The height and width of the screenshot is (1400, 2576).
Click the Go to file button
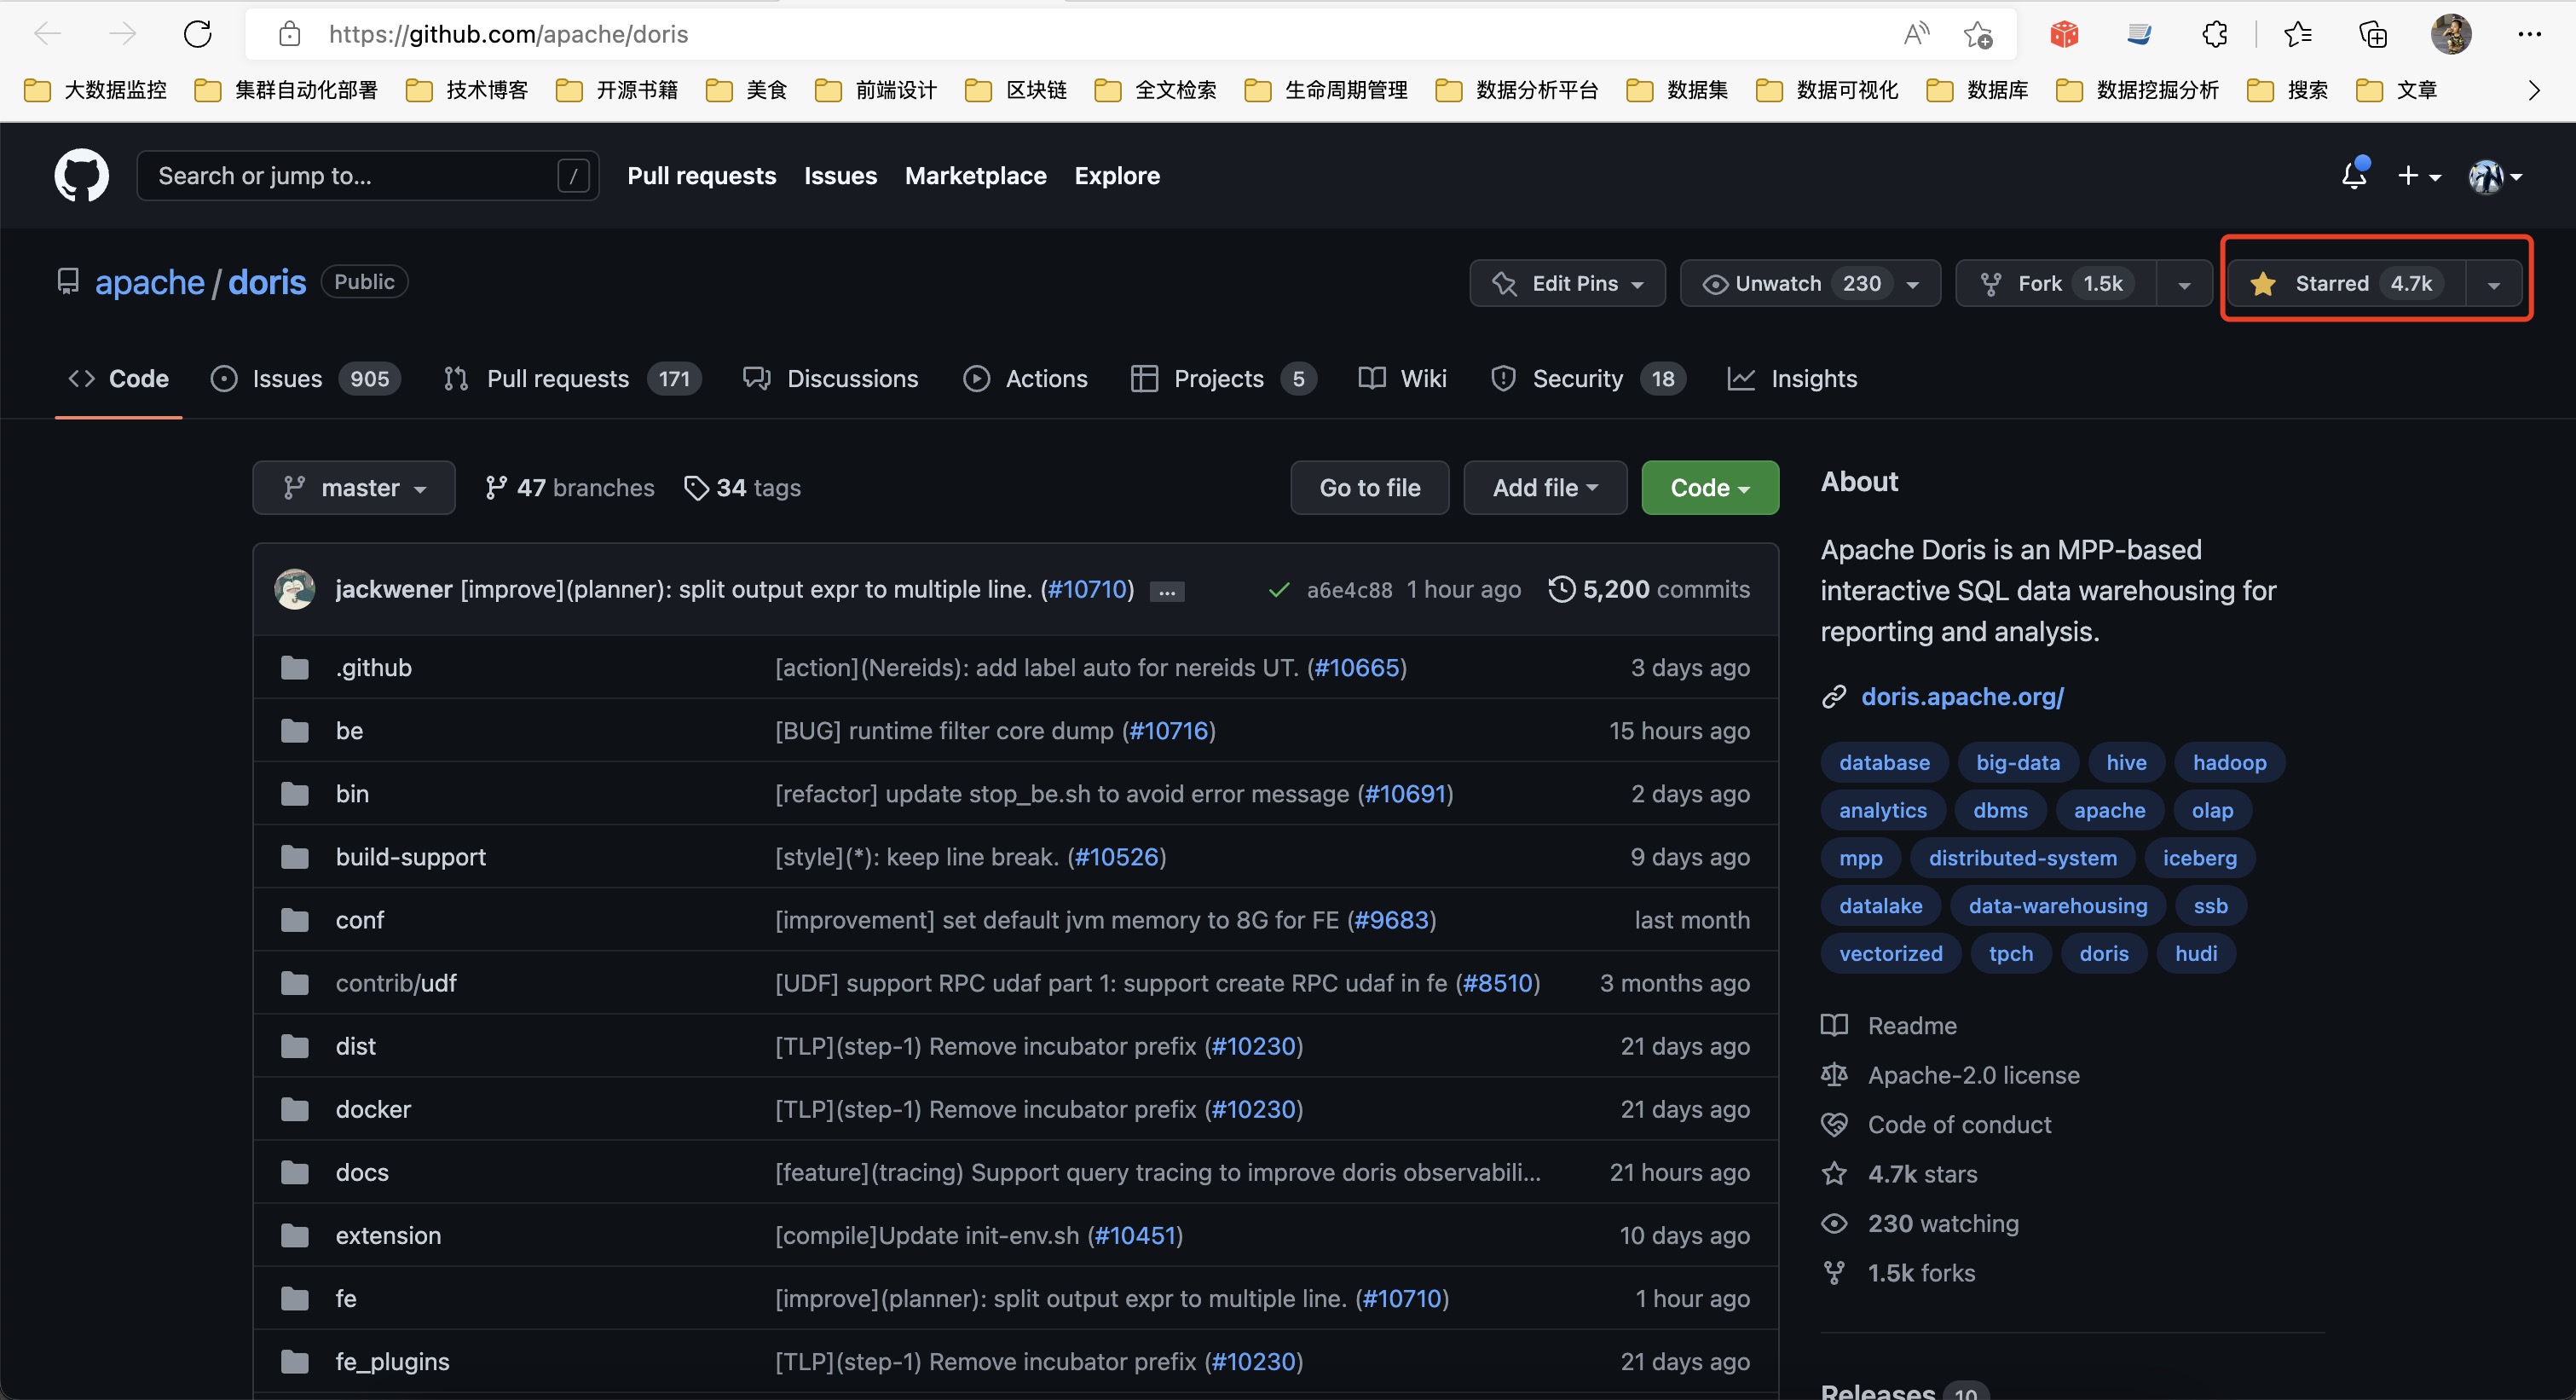coord(1368,488)
